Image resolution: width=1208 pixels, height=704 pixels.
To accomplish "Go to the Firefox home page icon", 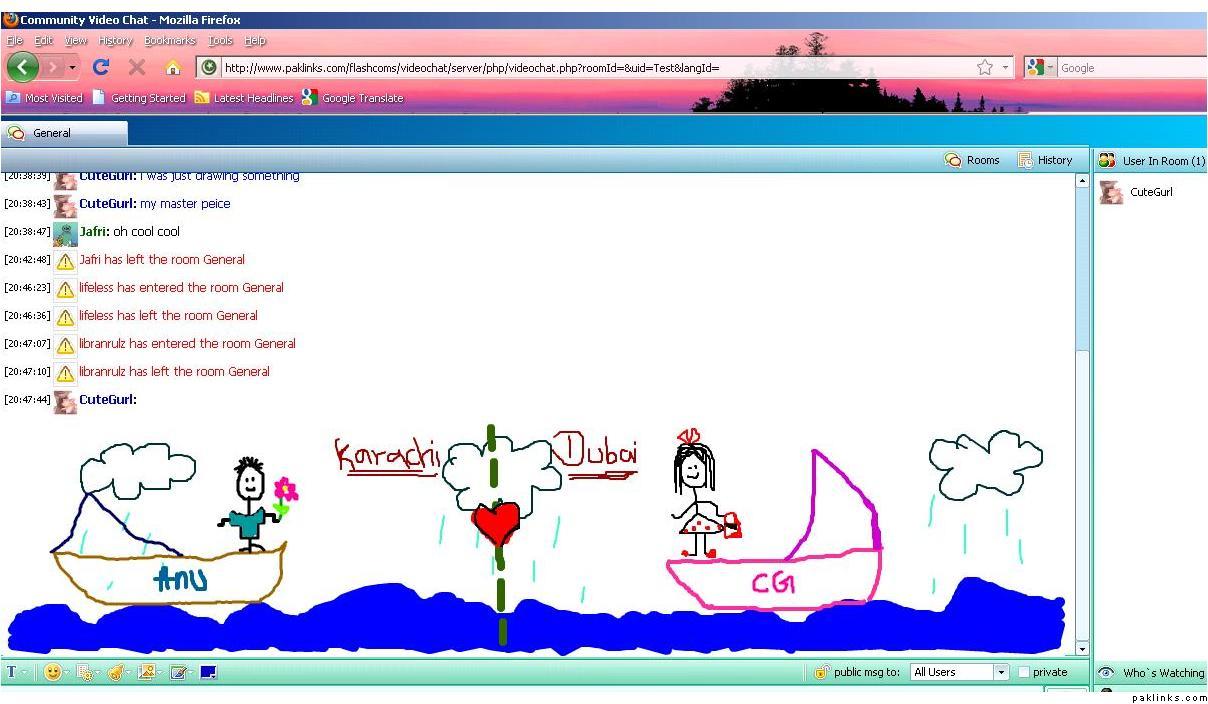I will (172, 67).
